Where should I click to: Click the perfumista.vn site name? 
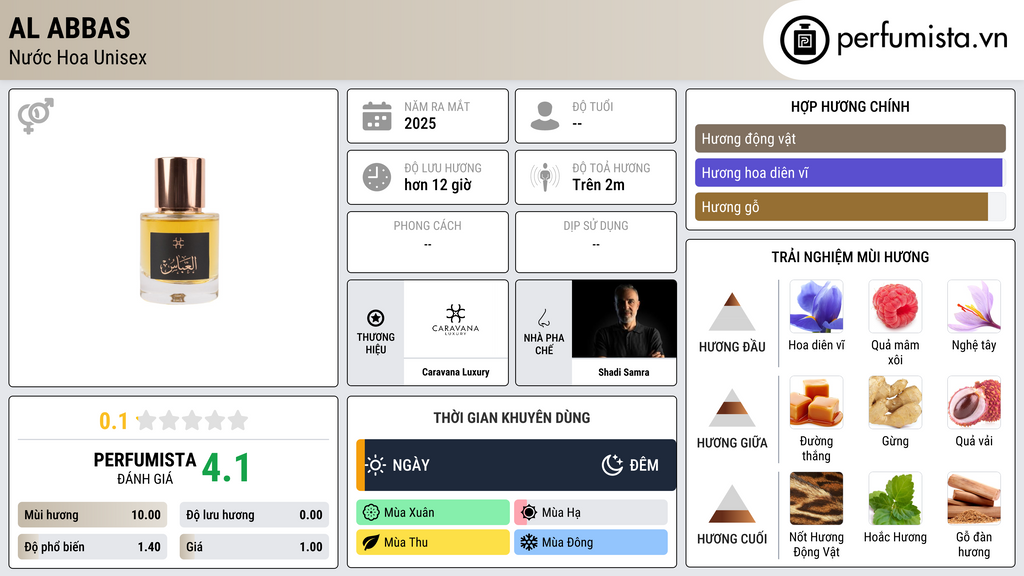[x=922, y=38]
